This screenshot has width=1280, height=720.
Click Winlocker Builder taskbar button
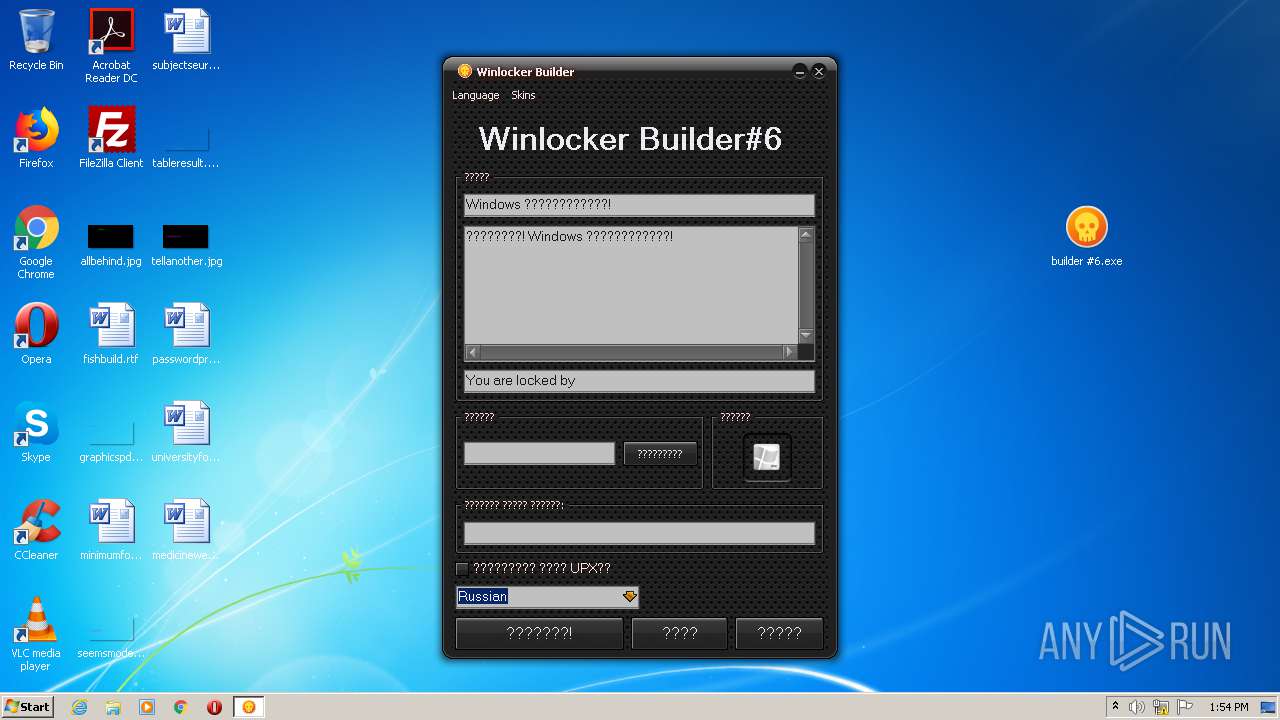click(x=248, y=707)
